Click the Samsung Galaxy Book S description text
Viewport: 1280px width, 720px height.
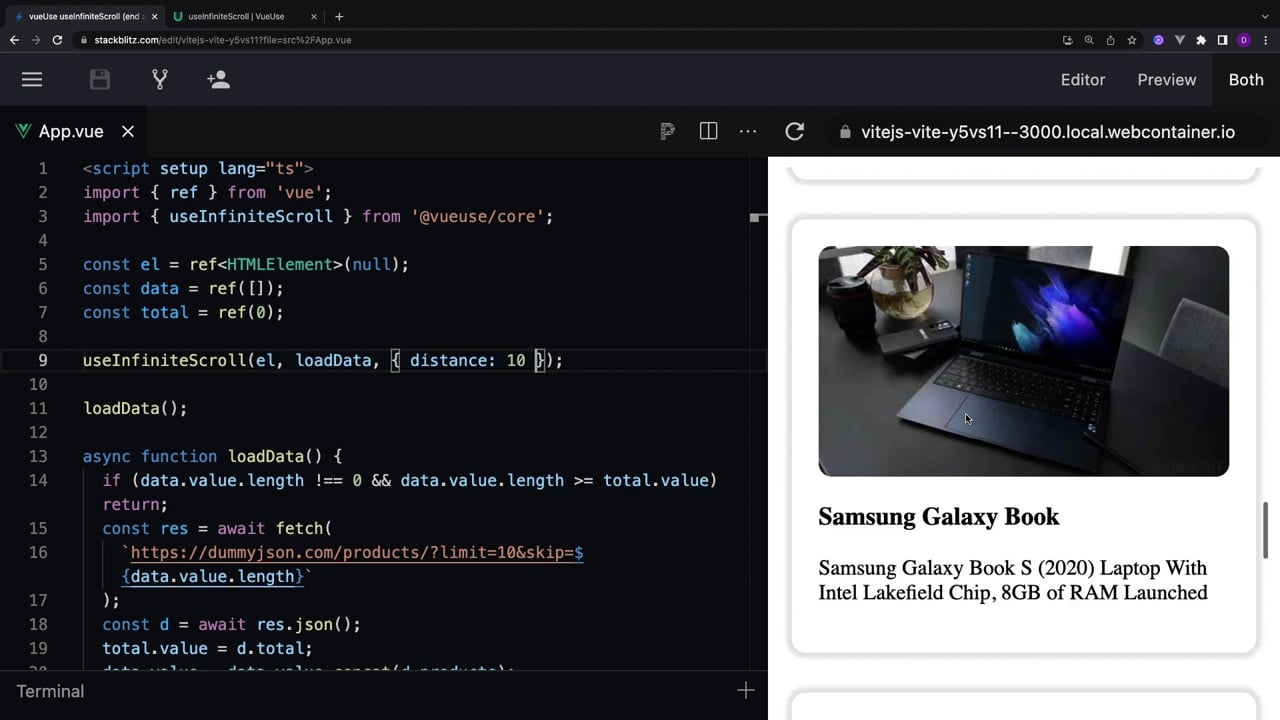(x=1013, y=580)
